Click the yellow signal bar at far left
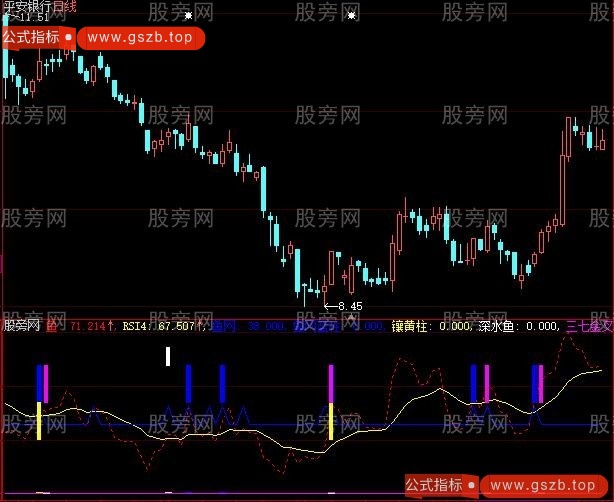The width and height of the screenshot is (614, 502). click(39, 421)
